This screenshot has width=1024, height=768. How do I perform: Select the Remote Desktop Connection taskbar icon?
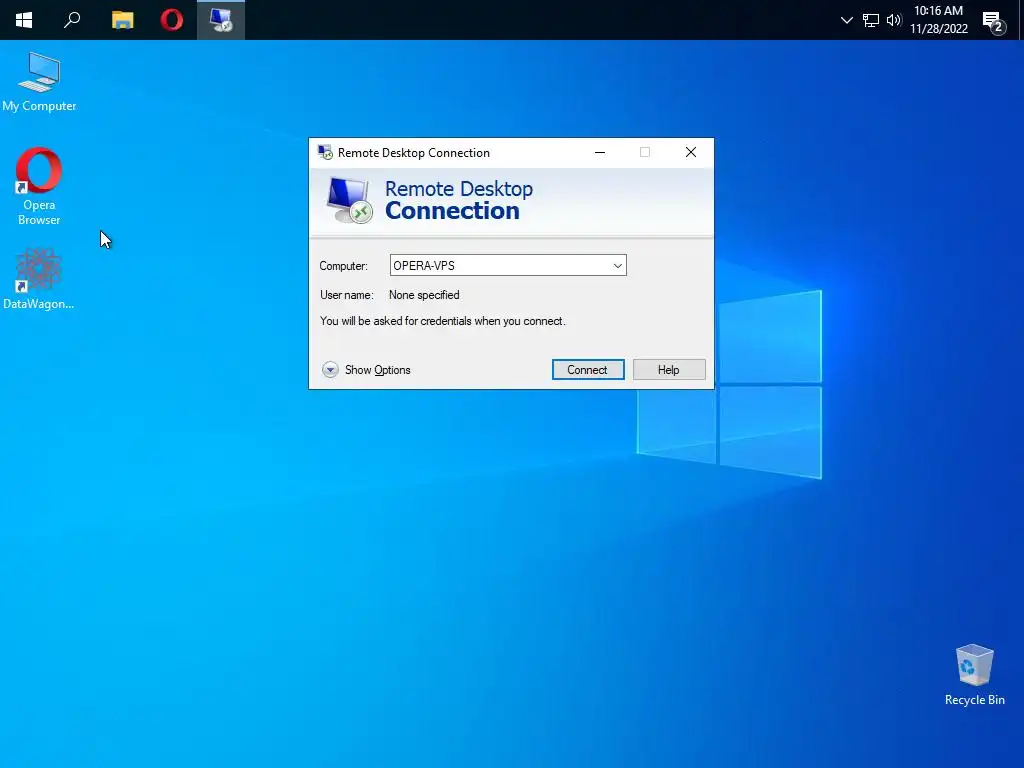221,20
